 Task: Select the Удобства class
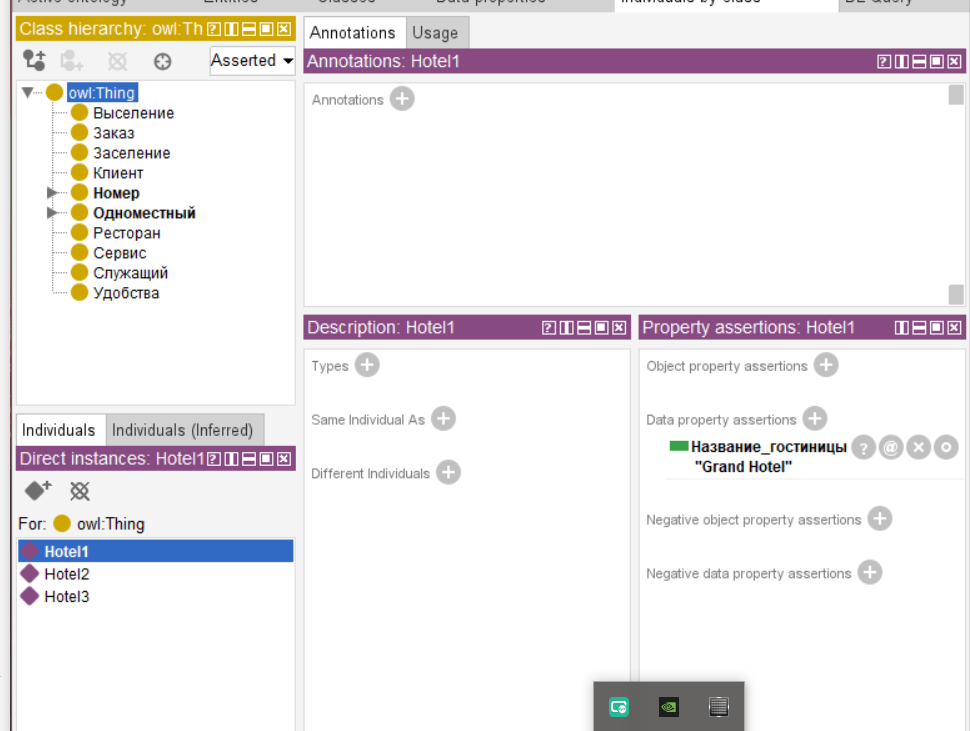tap(126, 293)
